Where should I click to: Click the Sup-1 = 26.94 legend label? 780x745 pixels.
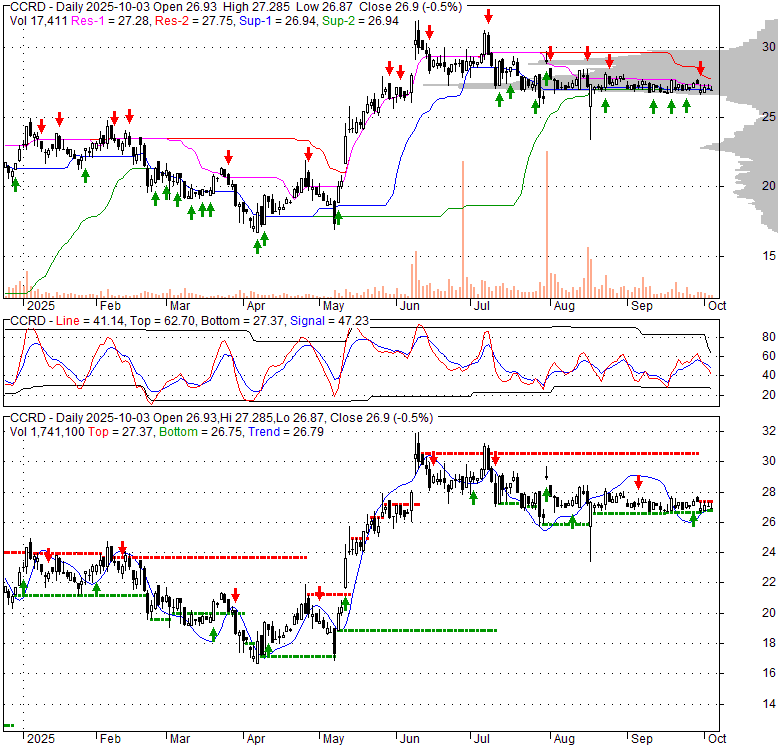click(278, 21)
